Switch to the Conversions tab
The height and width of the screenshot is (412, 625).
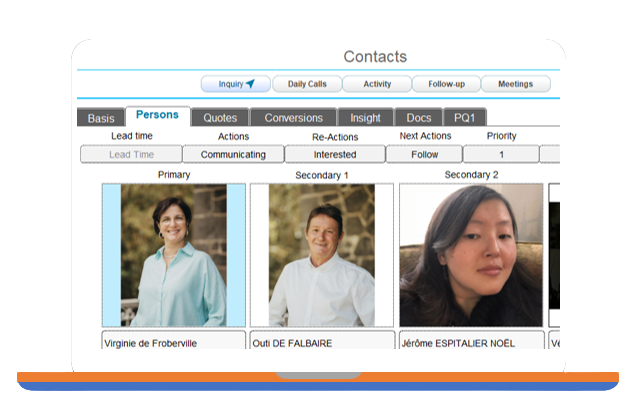(293, 118)
